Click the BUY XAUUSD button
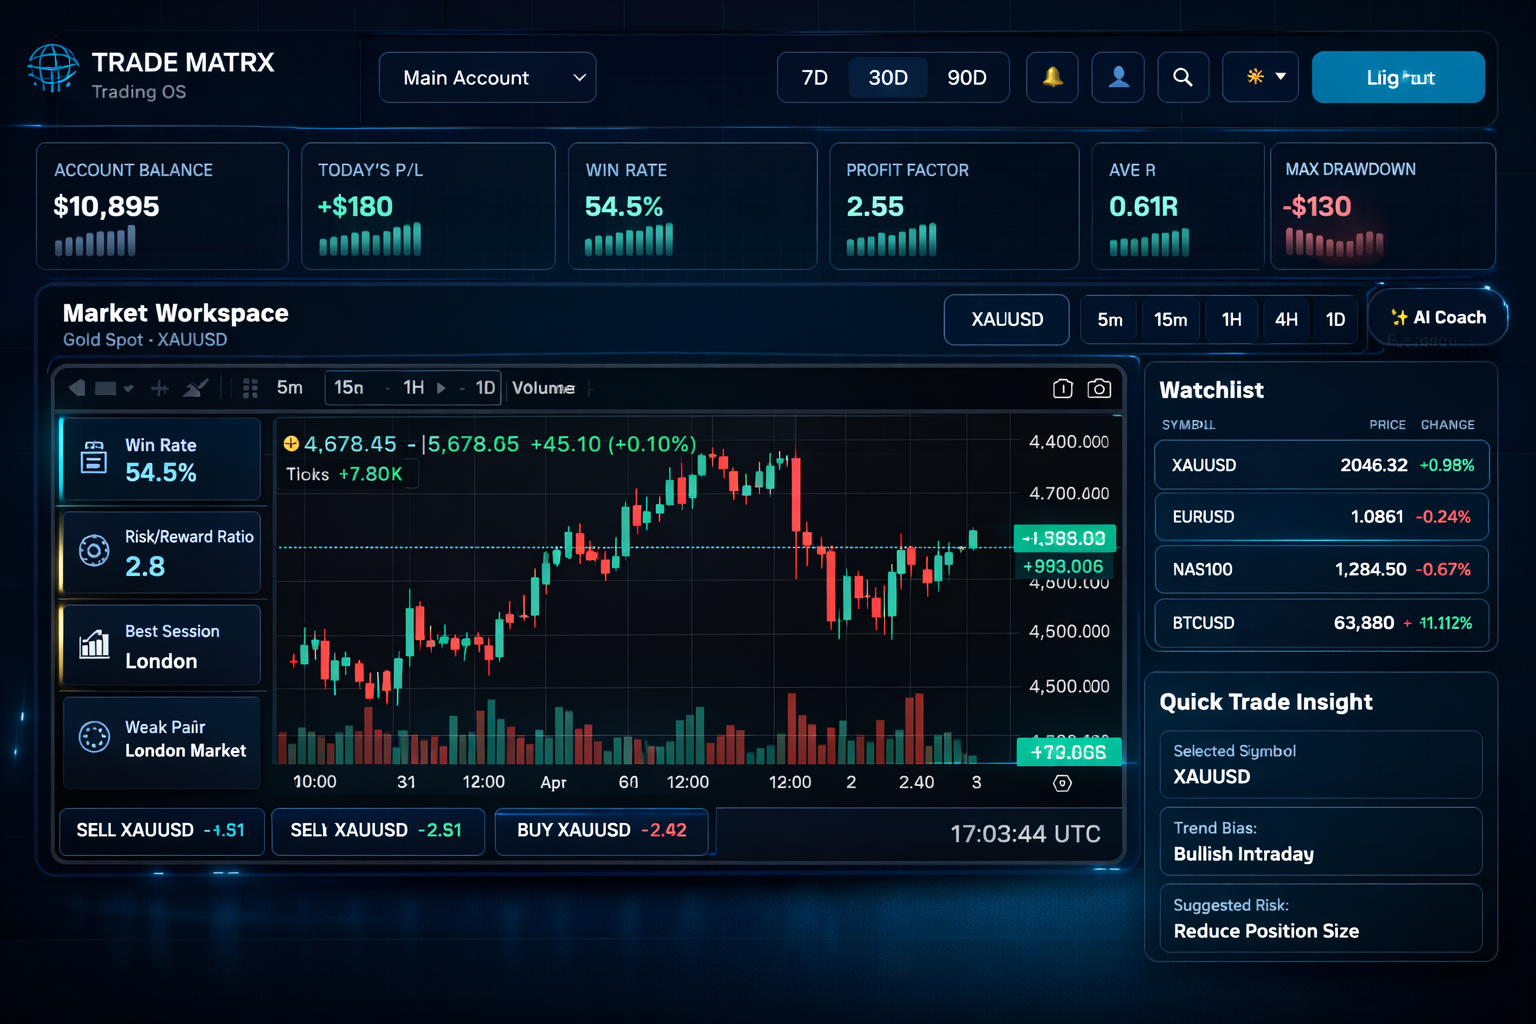The width and height of the screenshot is (1536, 1024). pyautogui.click(x=601, y=831)
